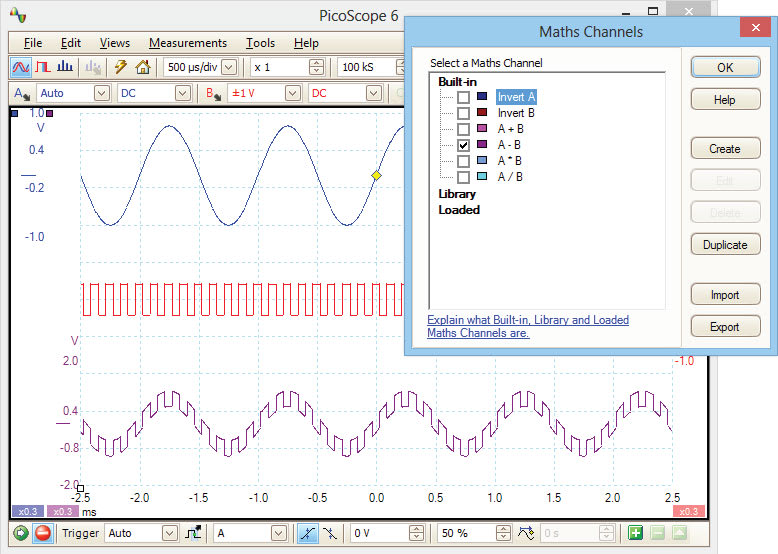Screen dimensions: 778x554
Task: Click the blue square axis handle at top
Action: coord(14,114)
